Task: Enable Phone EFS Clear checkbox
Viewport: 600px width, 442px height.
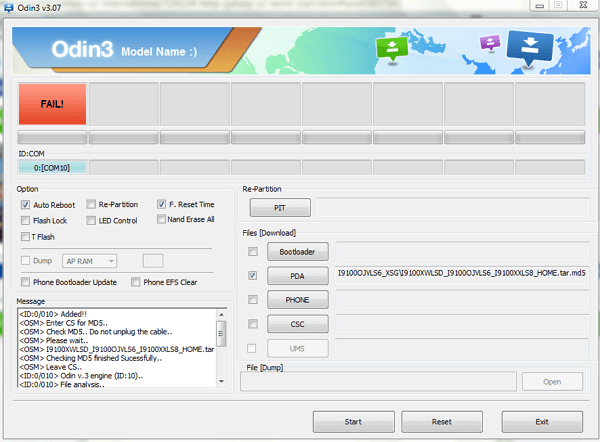Action: tap(135, 282)
